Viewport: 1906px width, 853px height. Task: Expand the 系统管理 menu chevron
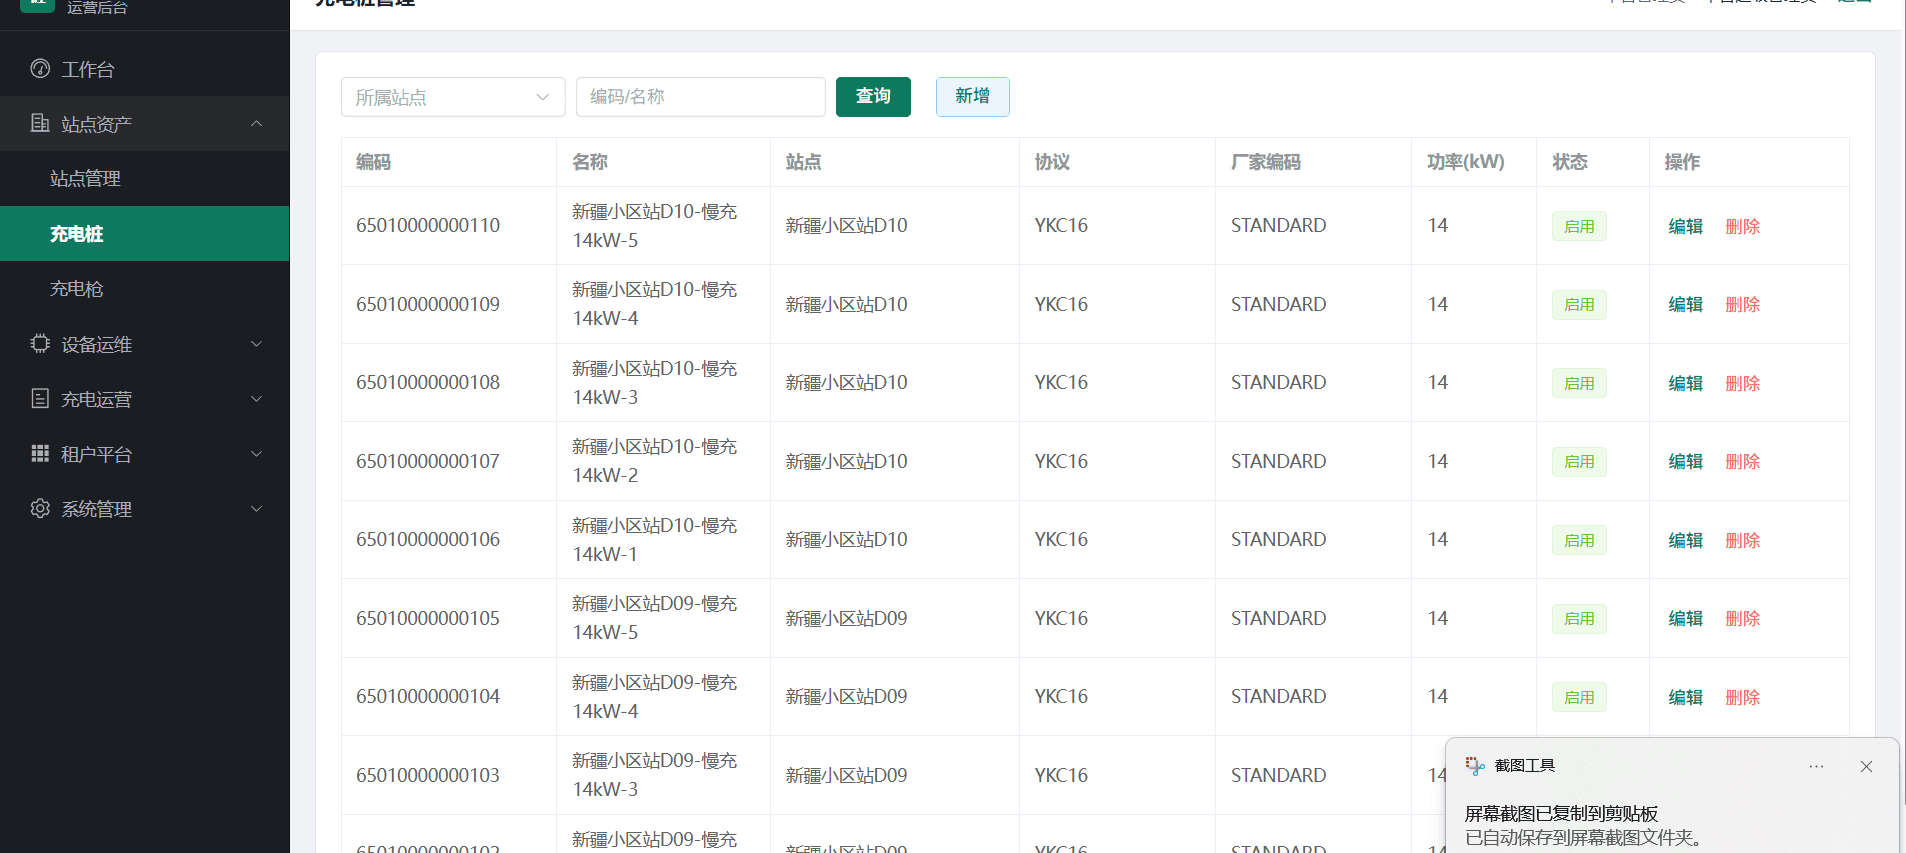[x=256, y=509]
